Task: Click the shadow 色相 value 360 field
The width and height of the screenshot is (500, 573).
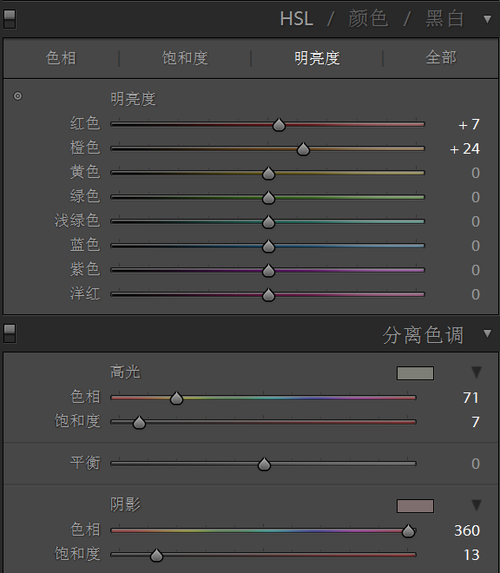Action: coord(467,531)
